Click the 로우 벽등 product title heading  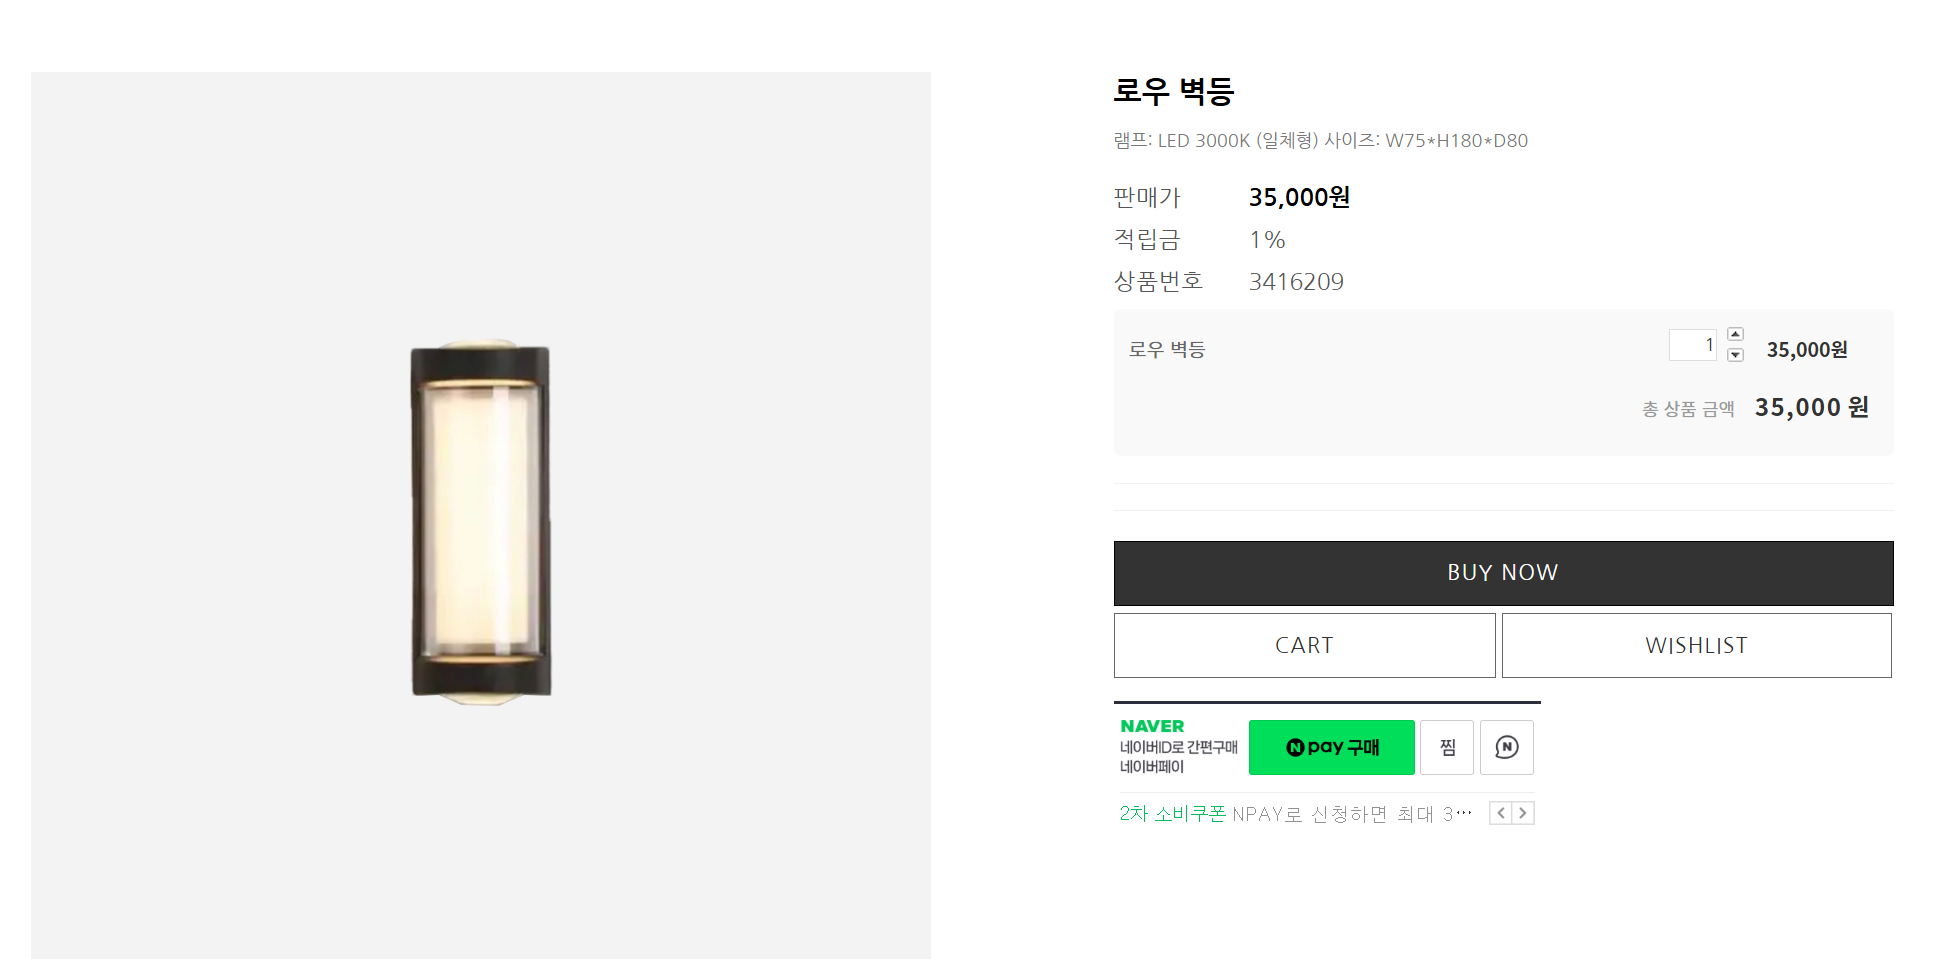(1174, 91)
